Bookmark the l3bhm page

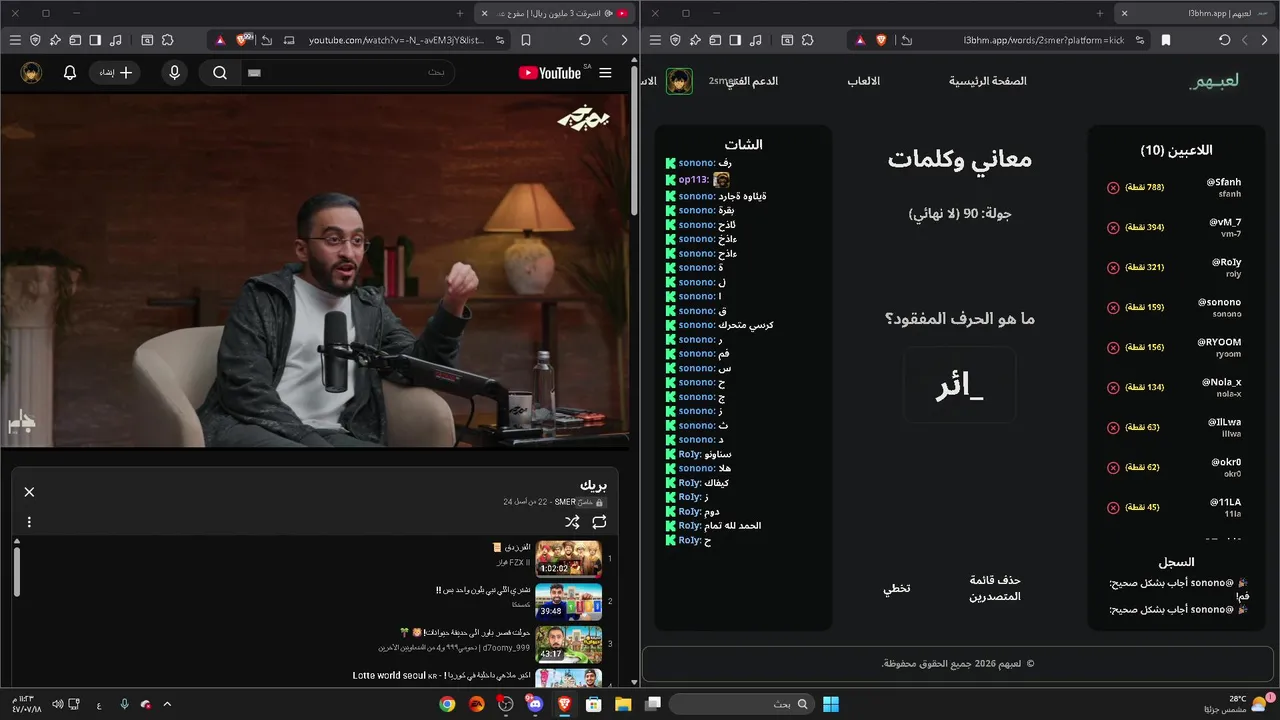tap(1166, 40)
